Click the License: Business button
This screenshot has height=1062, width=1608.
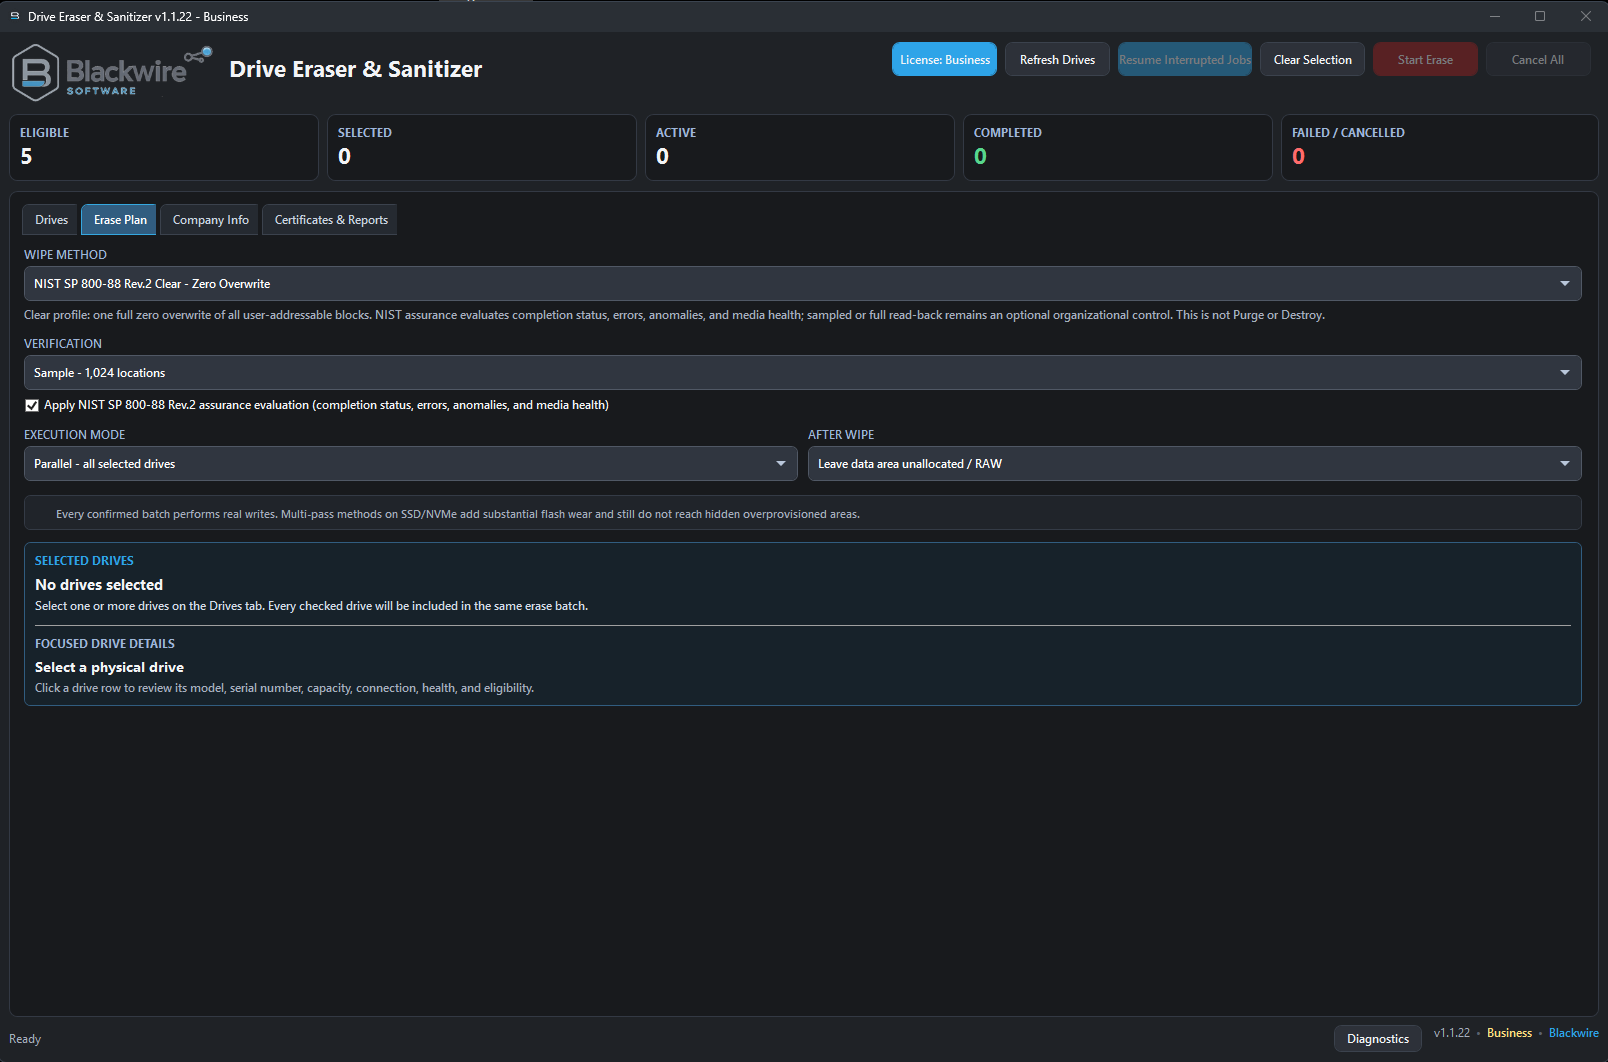(944, 59)
